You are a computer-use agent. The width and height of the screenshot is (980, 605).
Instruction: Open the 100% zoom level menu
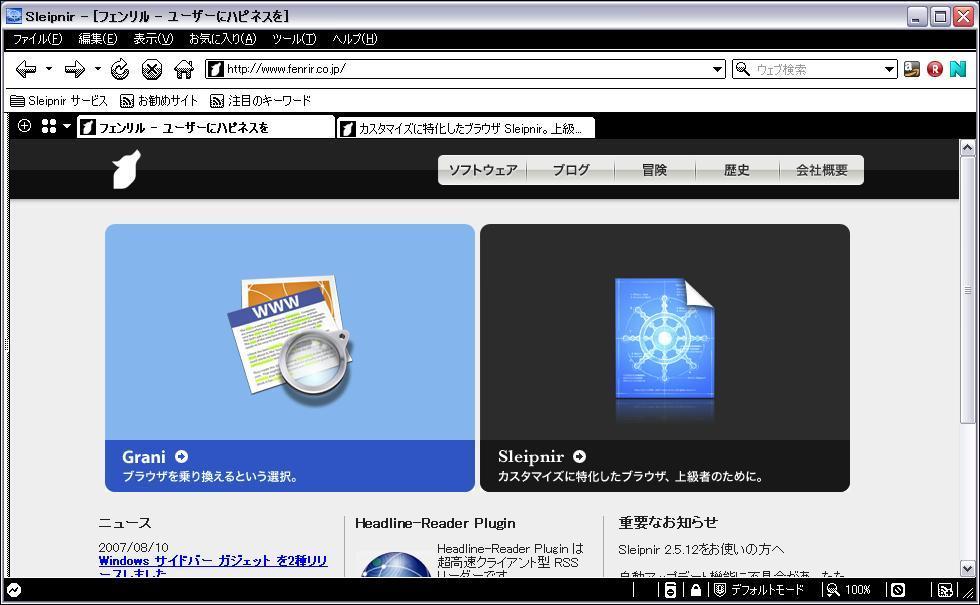pos(850,590)
